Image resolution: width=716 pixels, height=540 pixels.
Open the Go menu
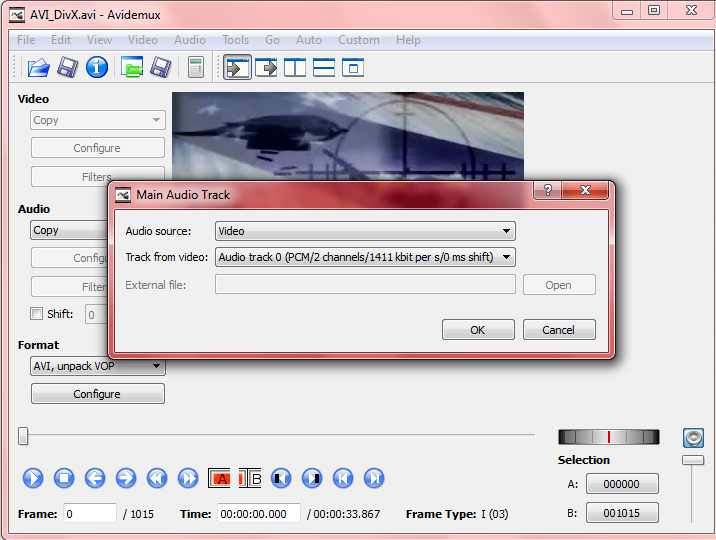pos(272,40)
